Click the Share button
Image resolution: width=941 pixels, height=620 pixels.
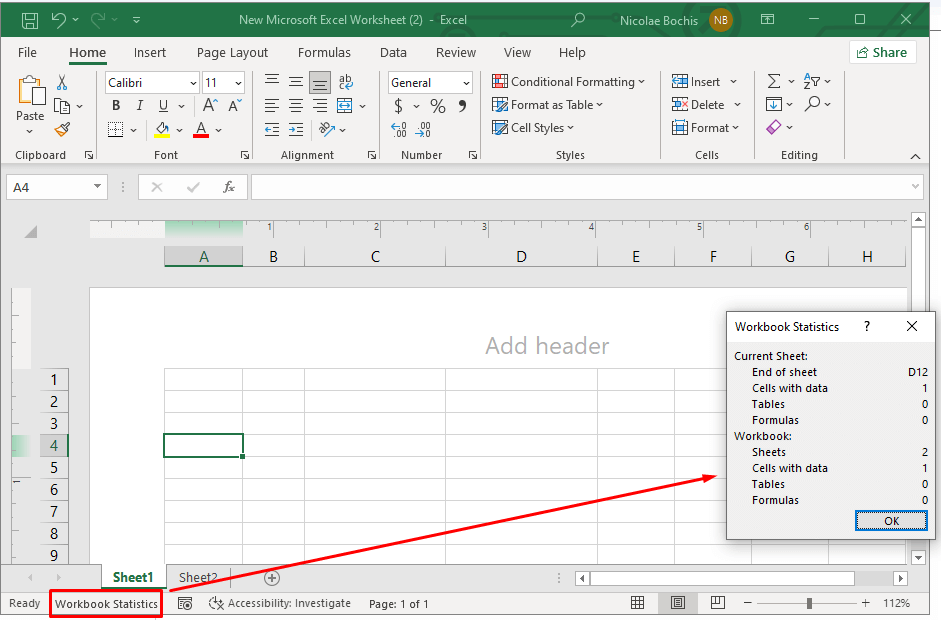883,52
